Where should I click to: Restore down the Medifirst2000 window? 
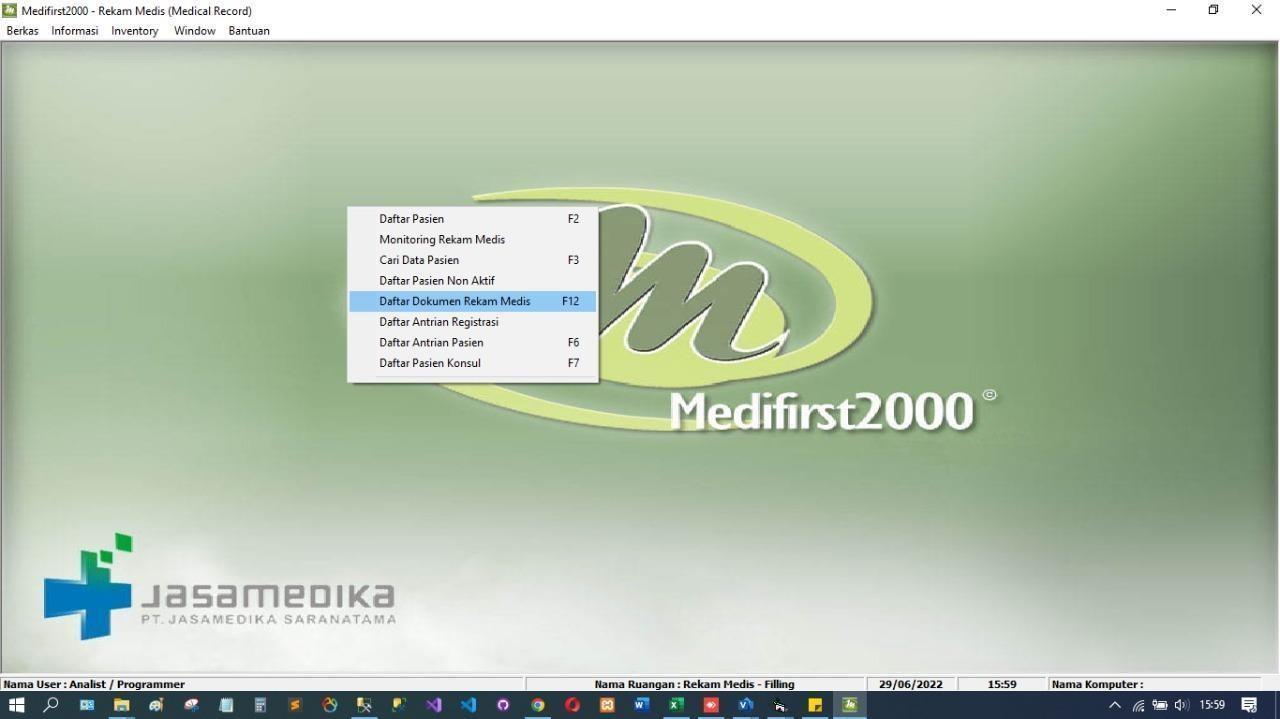point(1213,10)
